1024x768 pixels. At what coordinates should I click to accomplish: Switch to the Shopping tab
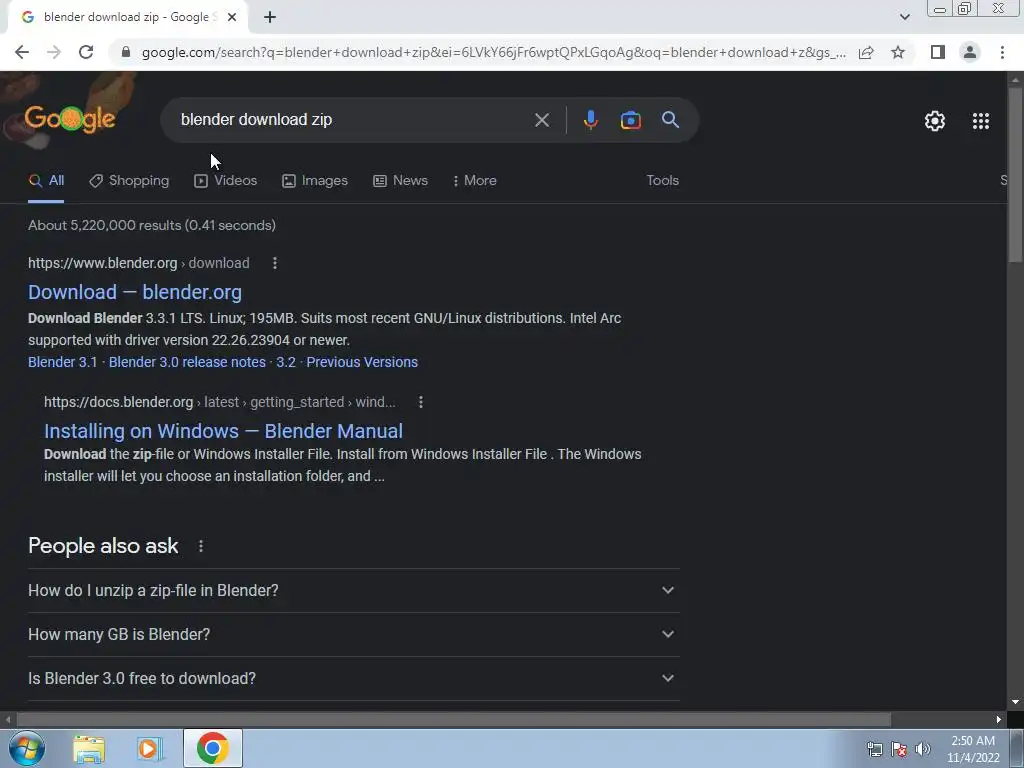[x=129, y=181]
